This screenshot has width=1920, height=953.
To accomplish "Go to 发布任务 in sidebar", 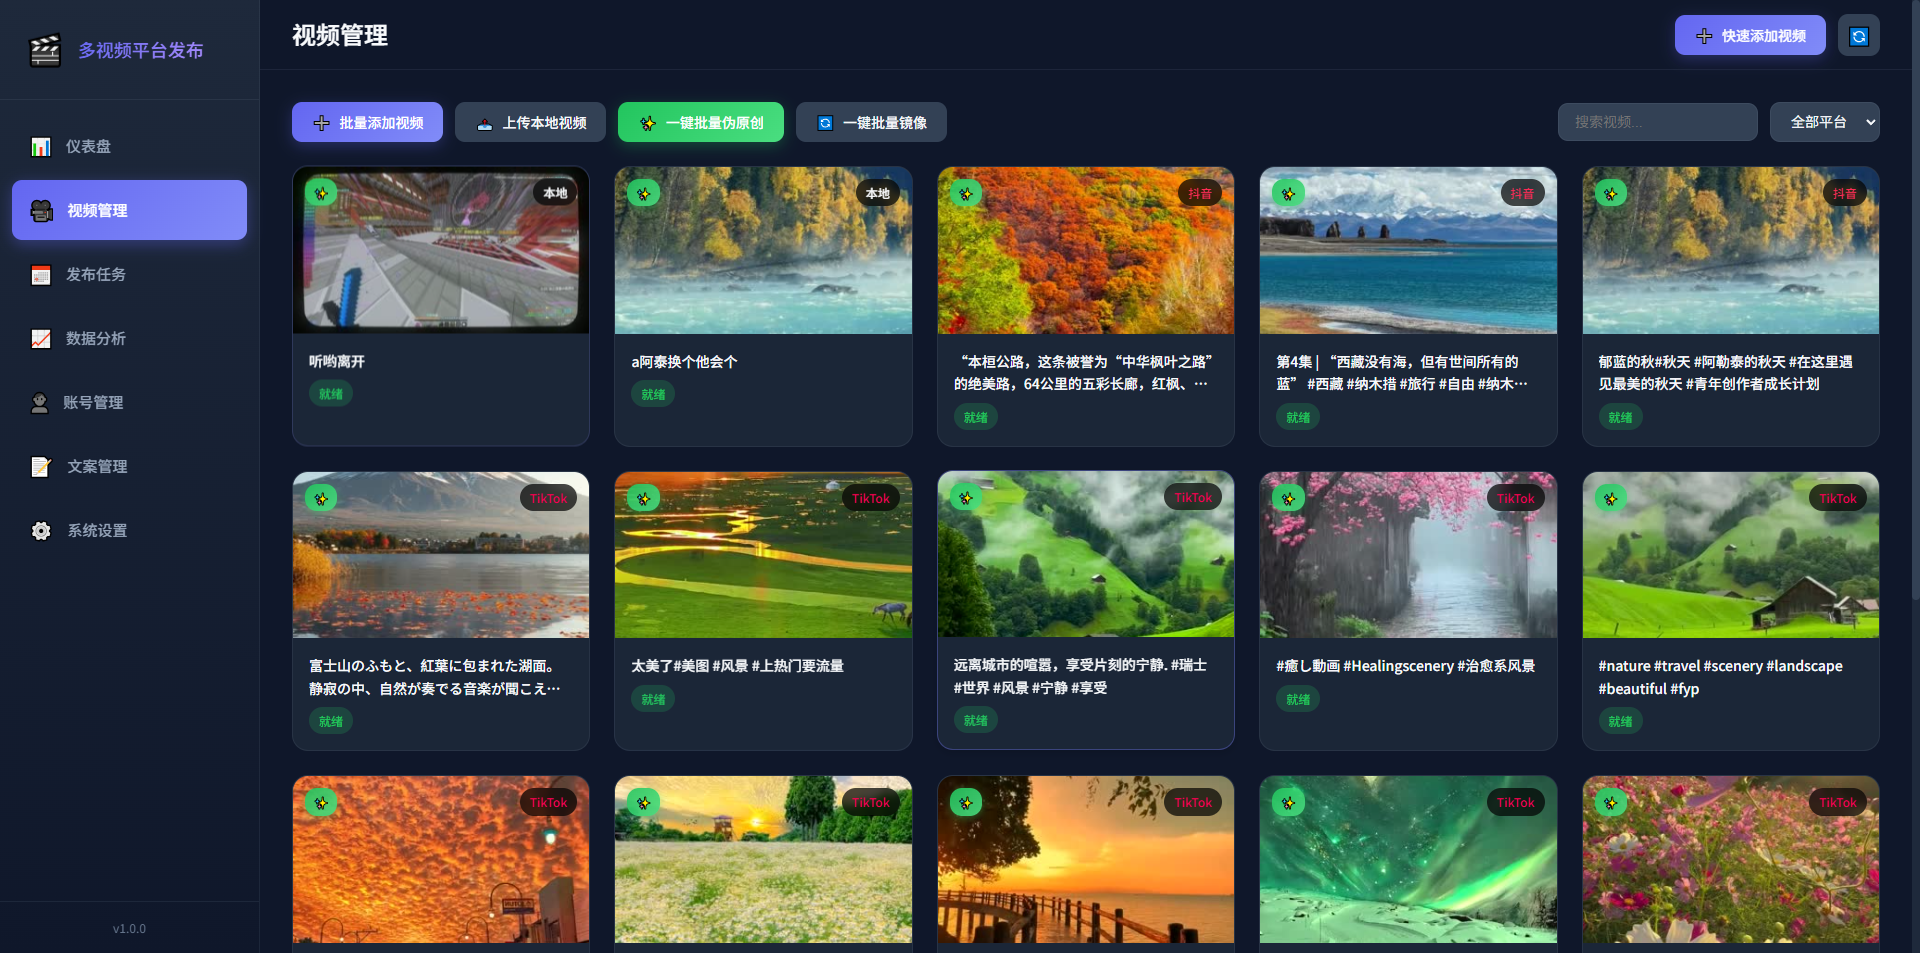I will tap(95, 275).
